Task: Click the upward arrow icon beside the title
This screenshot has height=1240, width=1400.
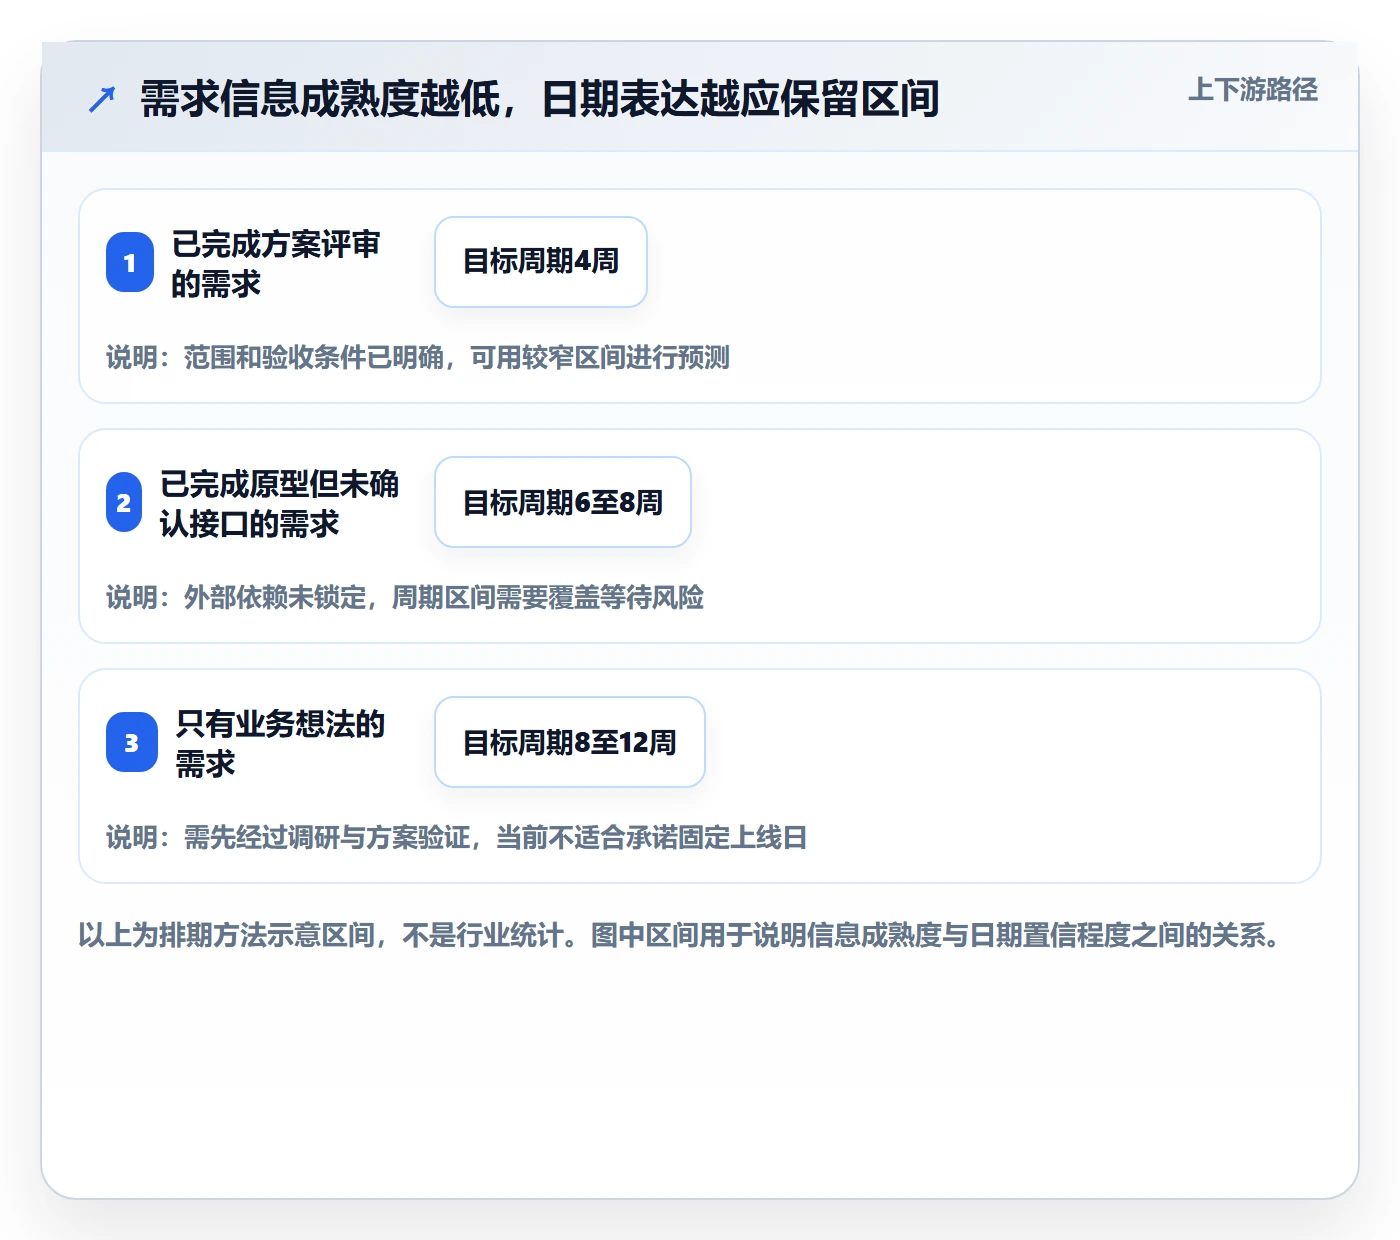Action: [x=102, y=99]
